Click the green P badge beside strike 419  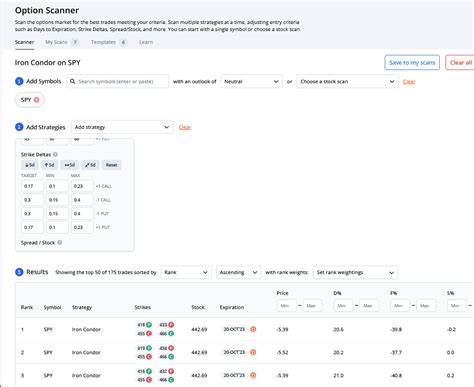(x=149, y=348)
